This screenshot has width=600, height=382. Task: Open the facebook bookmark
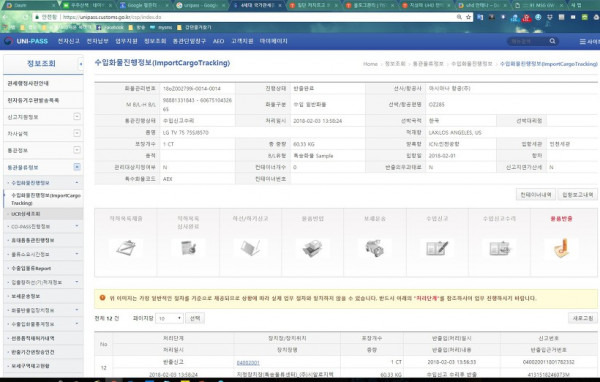point(110,28)
